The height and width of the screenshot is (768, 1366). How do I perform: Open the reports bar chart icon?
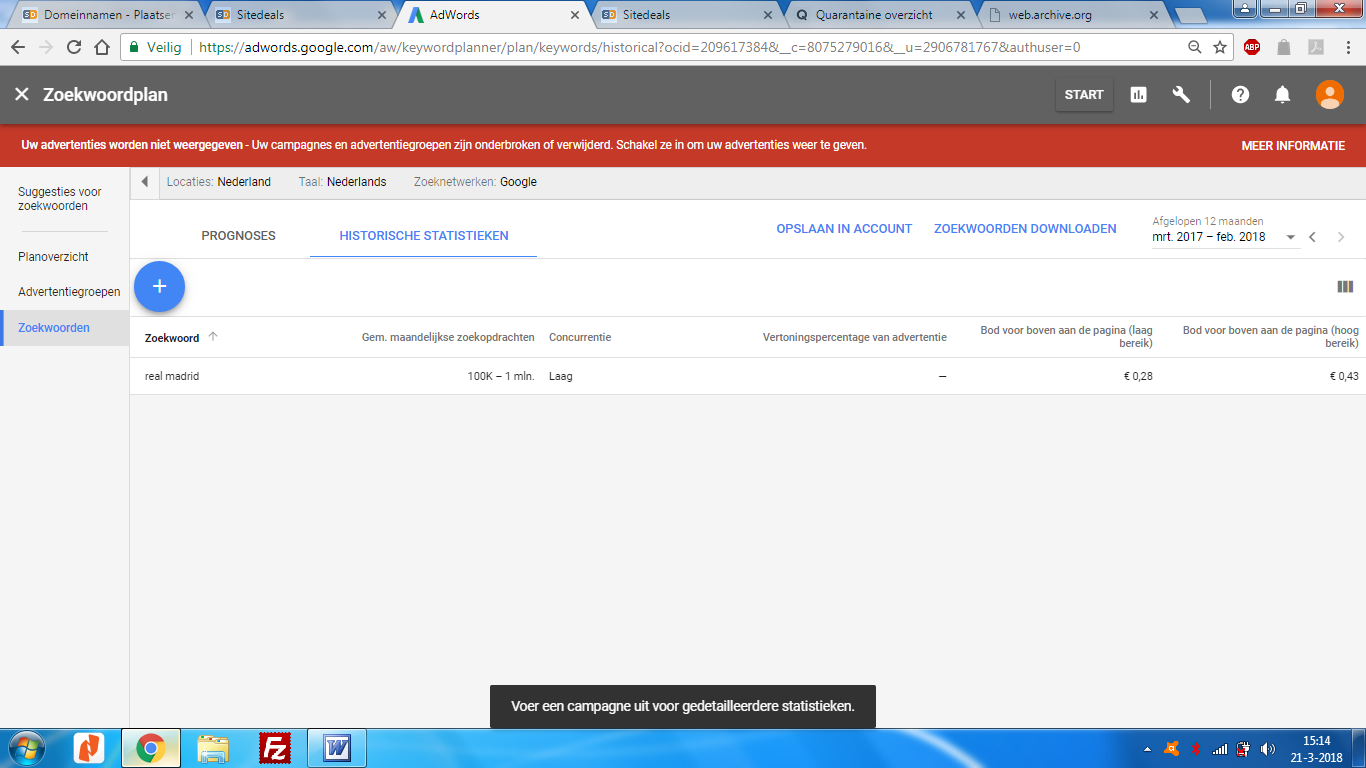[x=1138, y=95]
